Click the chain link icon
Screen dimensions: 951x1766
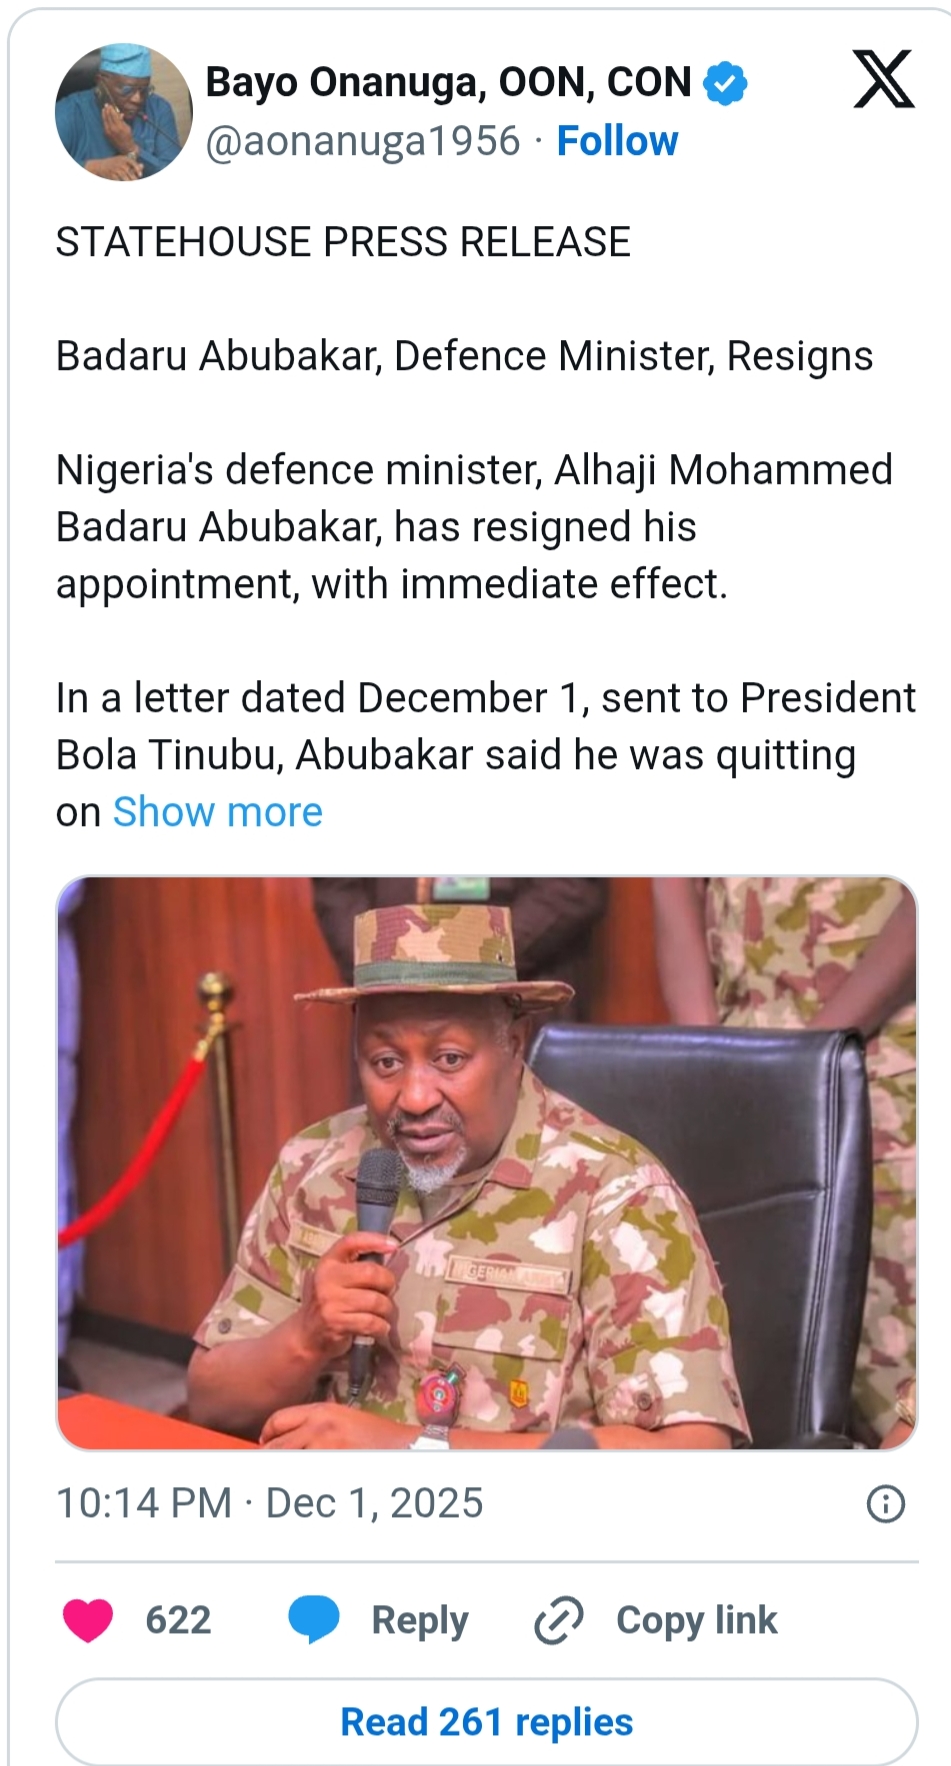(x=558, y=1620)
